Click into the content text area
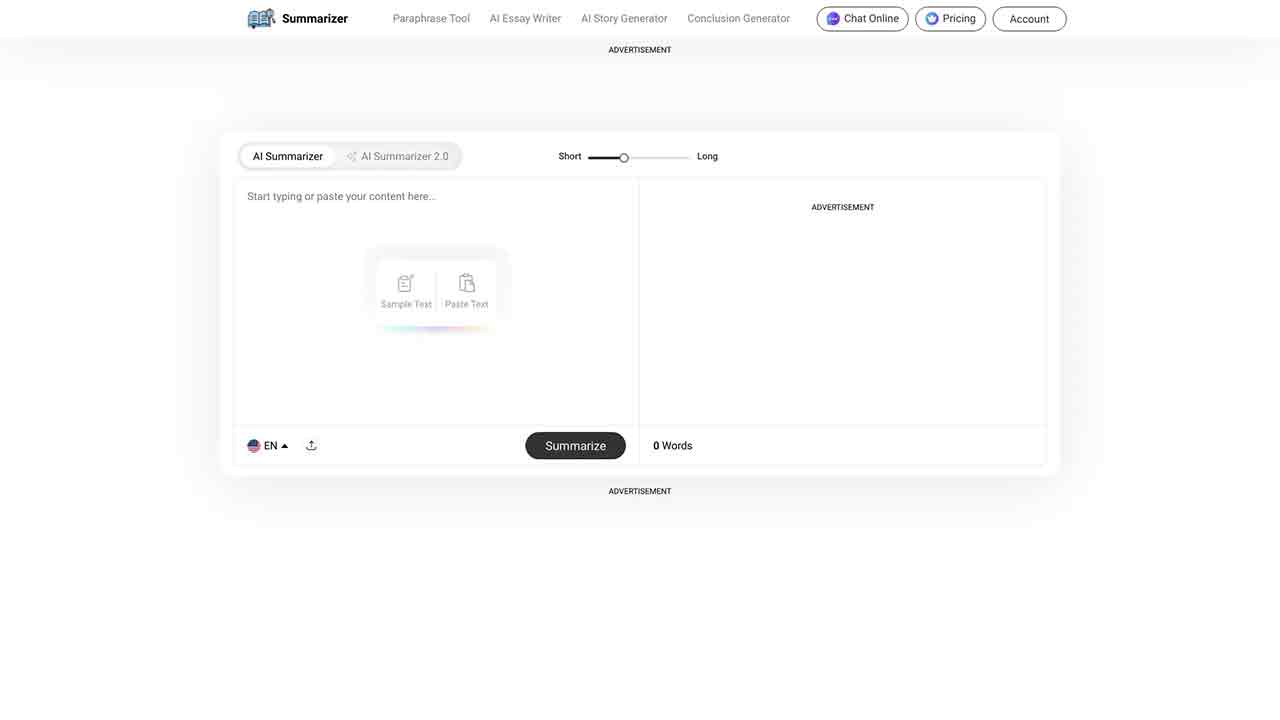Image resolution: width=1280 pixels, height=720 pixels. coord(436,302)
